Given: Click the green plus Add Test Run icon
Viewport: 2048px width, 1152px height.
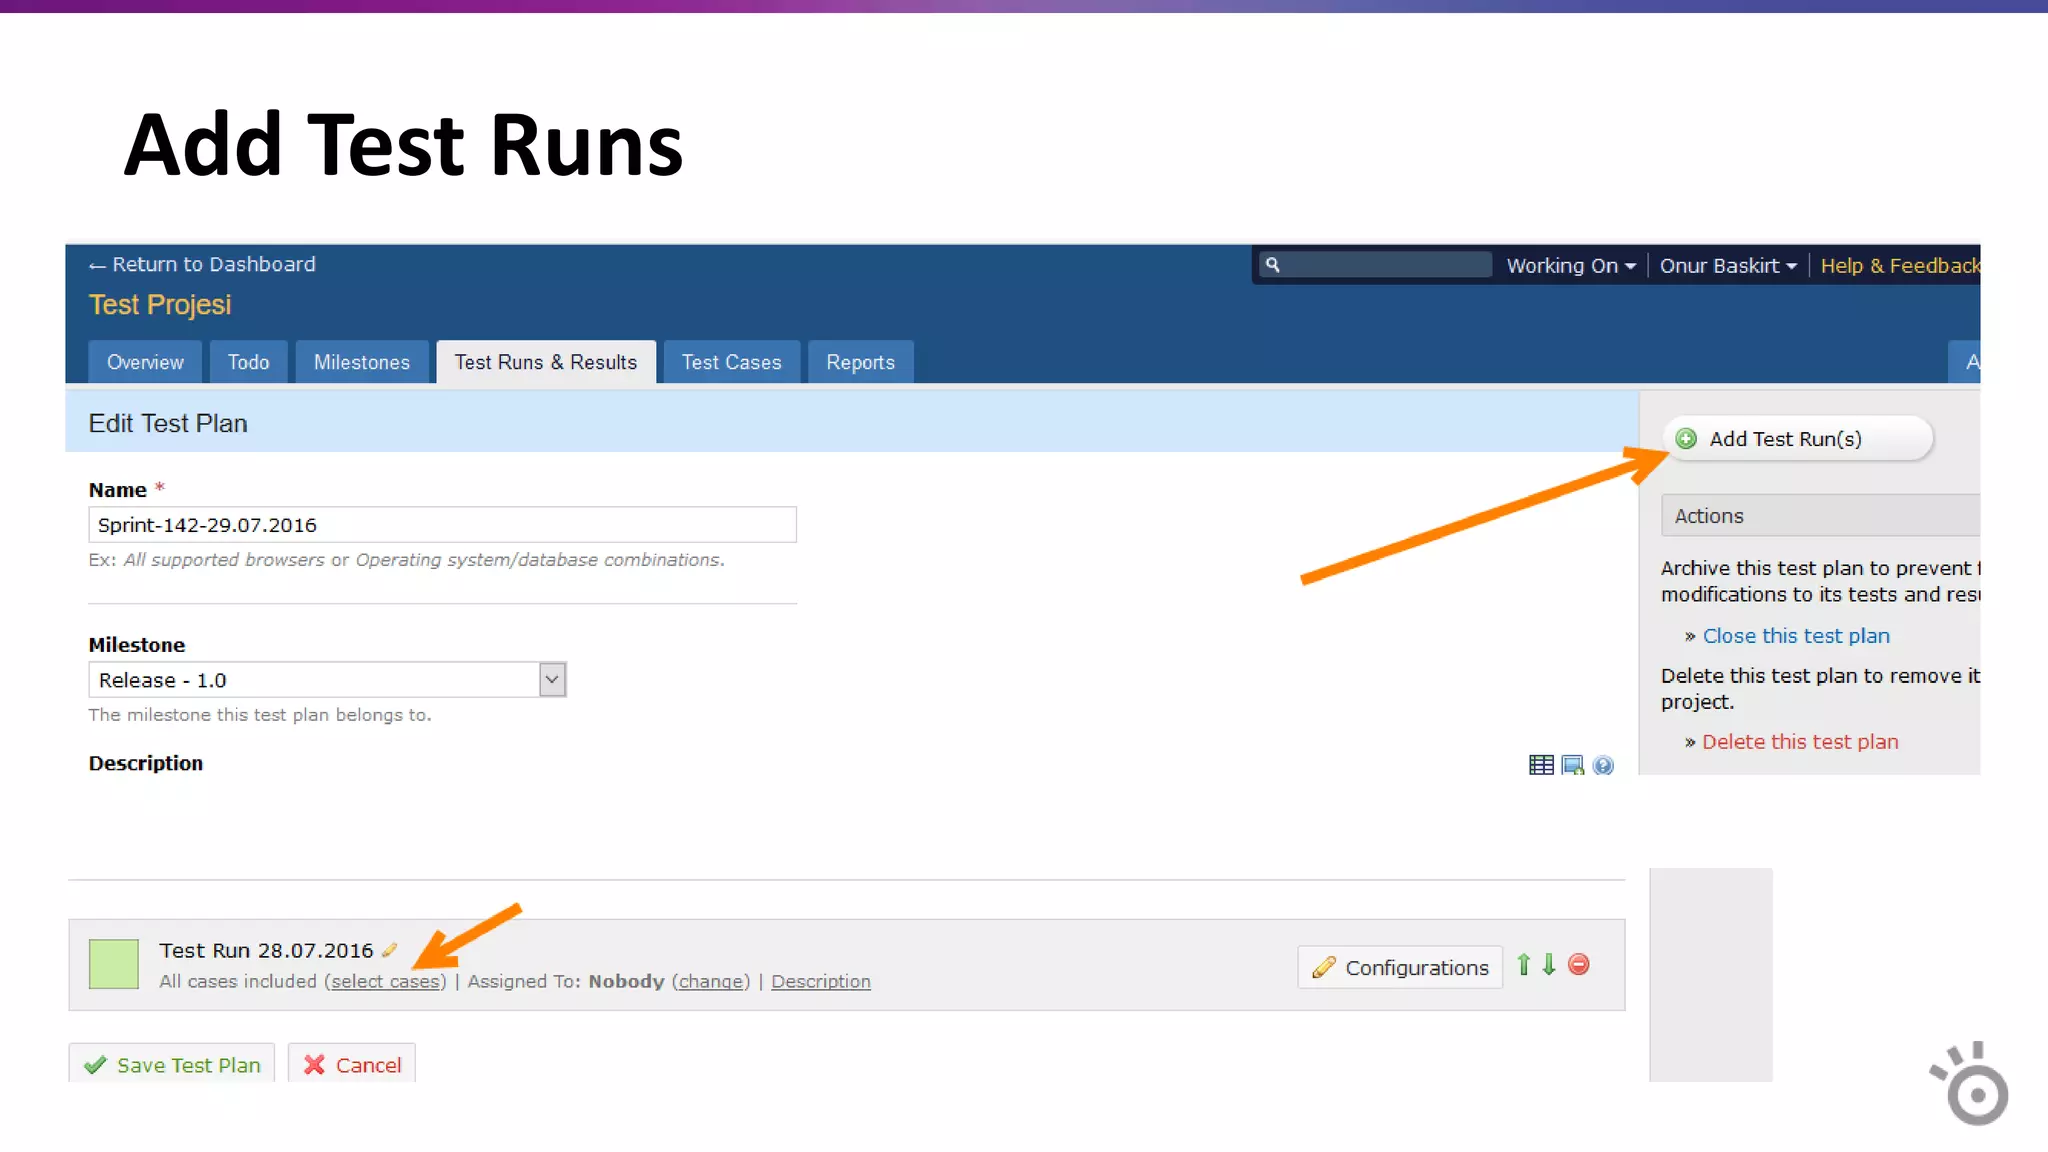Looking at the screenshot, I should coord(1686,439).
